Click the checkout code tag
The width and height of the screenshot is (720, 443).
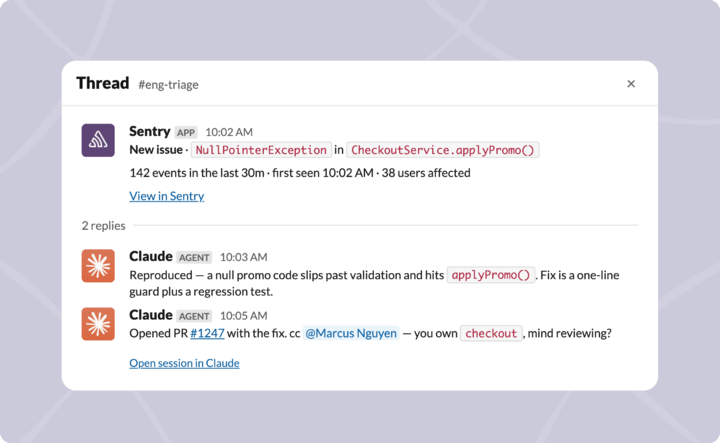(x=491, y=333)
